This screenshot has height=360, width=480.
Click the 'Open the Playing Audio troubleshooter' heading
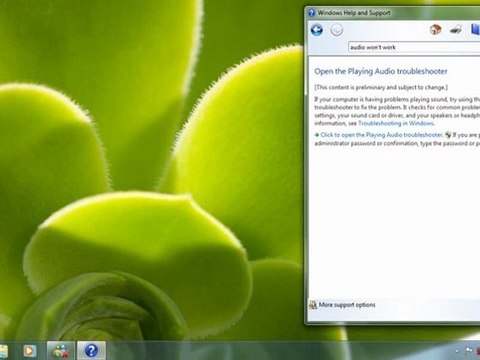pyautogui.click(x=381, y=71)
